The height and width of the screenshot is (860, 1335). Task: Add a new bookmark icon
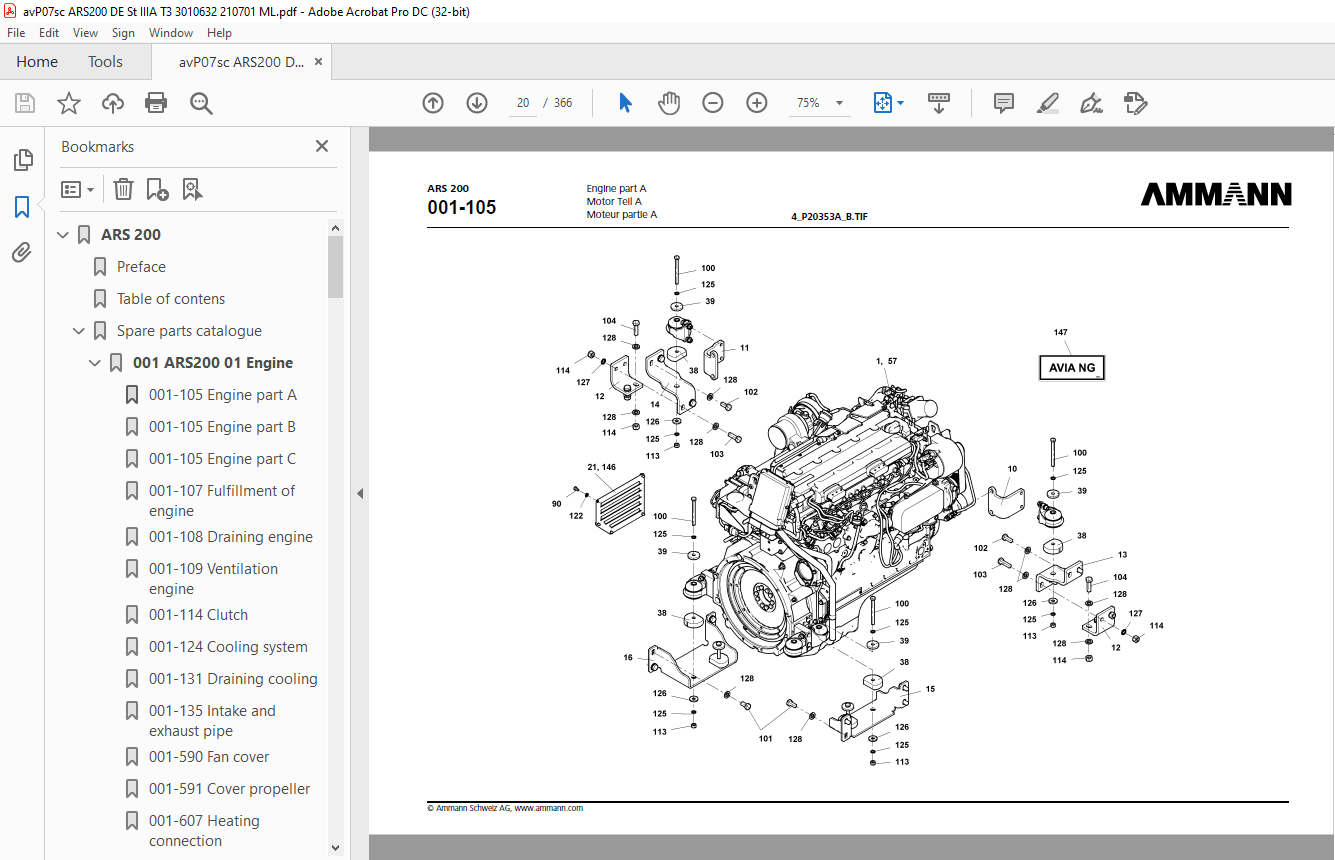tap(157, 189)
